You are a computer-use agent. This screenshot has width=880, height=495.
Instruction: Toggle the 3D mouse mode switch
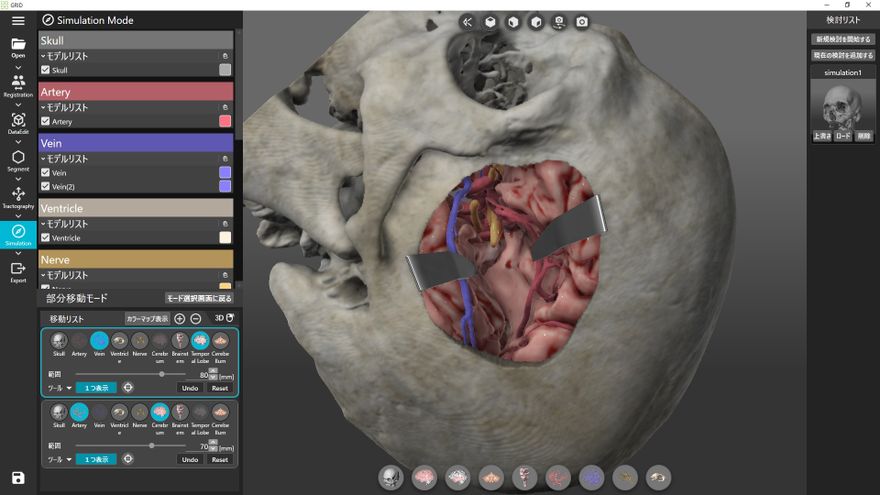224,318
